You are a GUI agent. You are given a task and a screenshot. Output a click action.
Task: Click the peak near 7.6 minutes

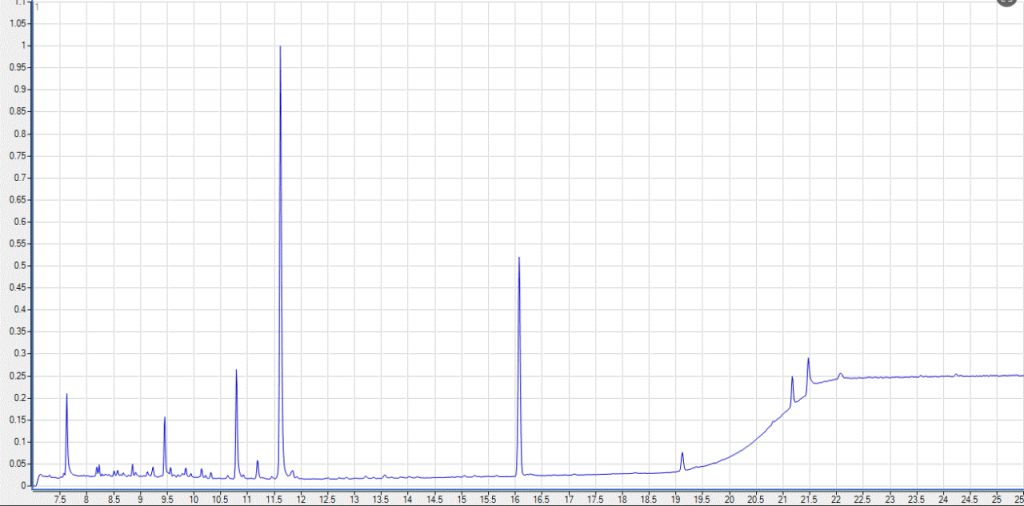pos(67,395)
